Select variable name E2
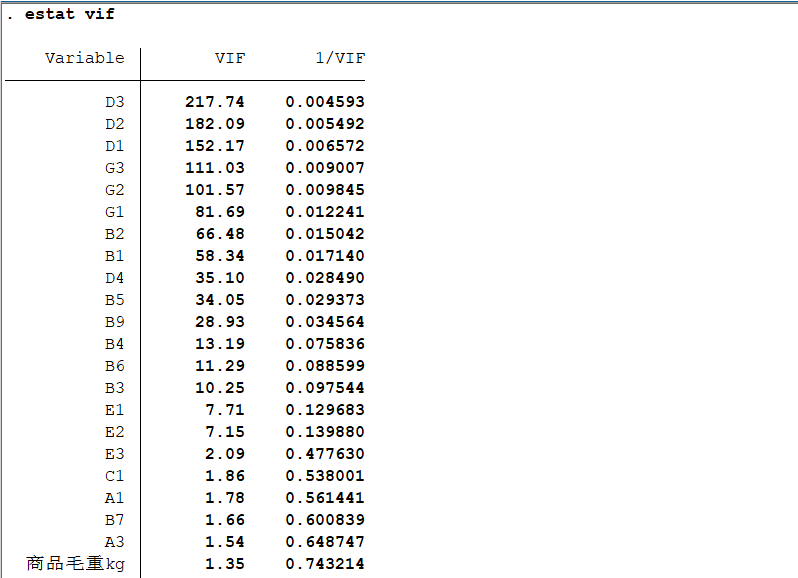 click(x=115, y=432)
